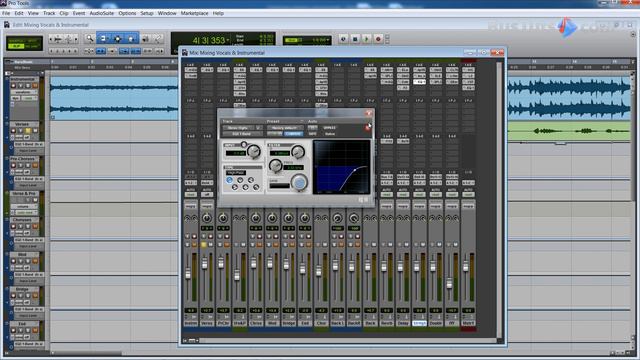Open group assignment selector on first mixer channel
Viewport: 640px width, 360px height.
tap(191, 207)
